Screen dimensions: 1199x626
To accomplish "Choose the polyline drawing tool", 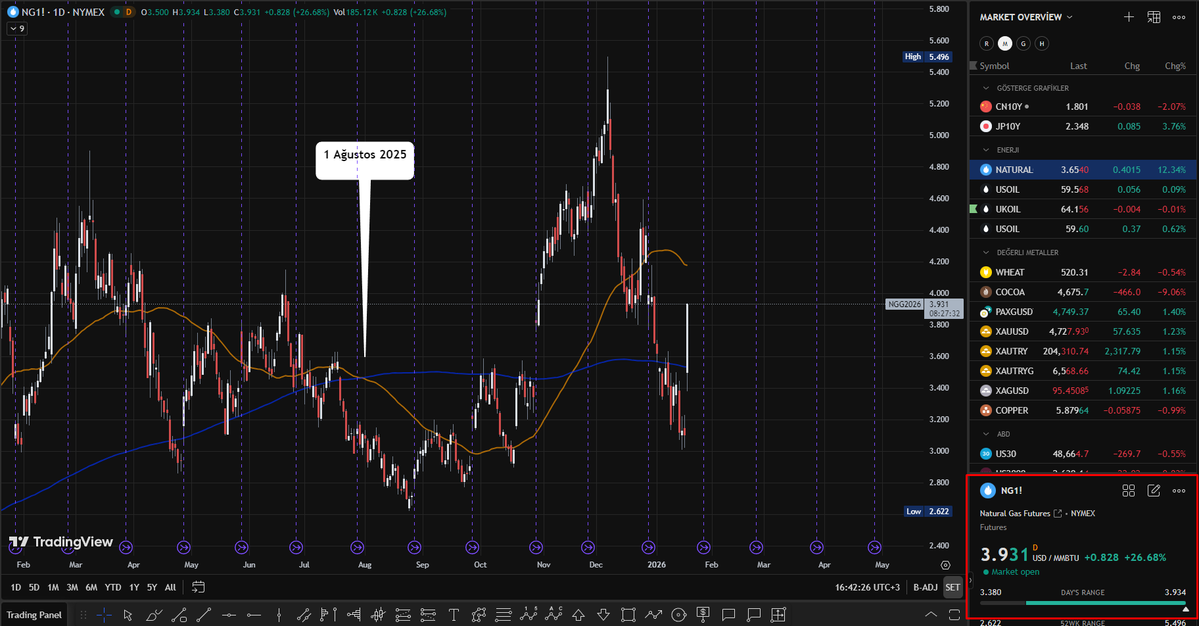I will point(653,615).
